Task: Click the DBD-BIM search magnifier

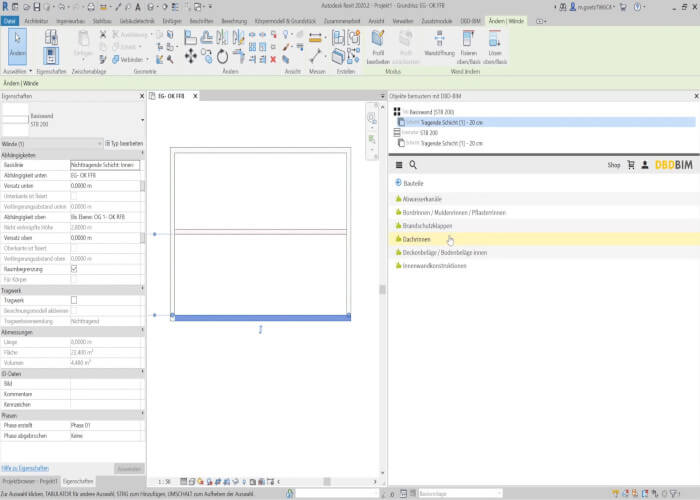Action: pos(413,165)
